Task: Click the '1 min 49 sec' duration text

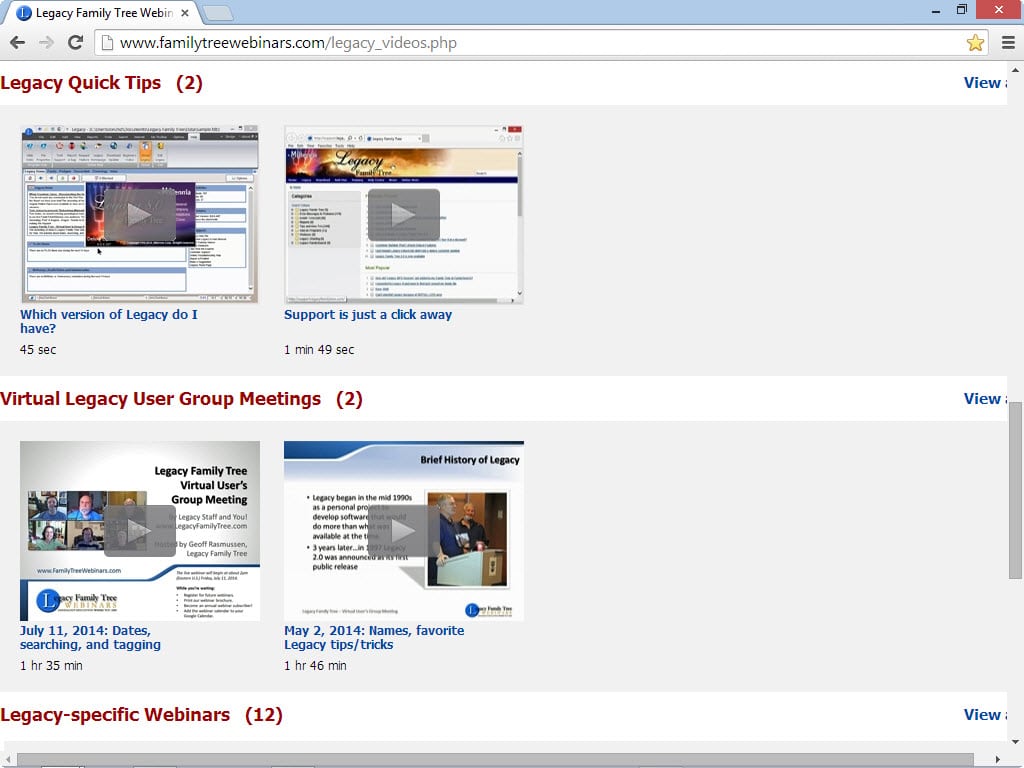Action: click(319, 350)
